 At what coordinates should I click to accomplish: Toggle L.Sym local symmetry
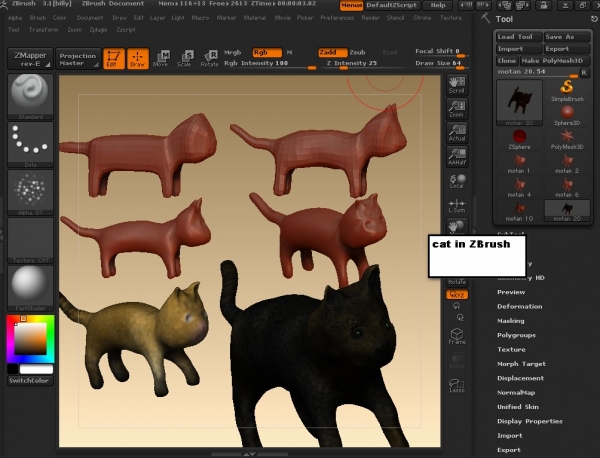pos(457,206)
